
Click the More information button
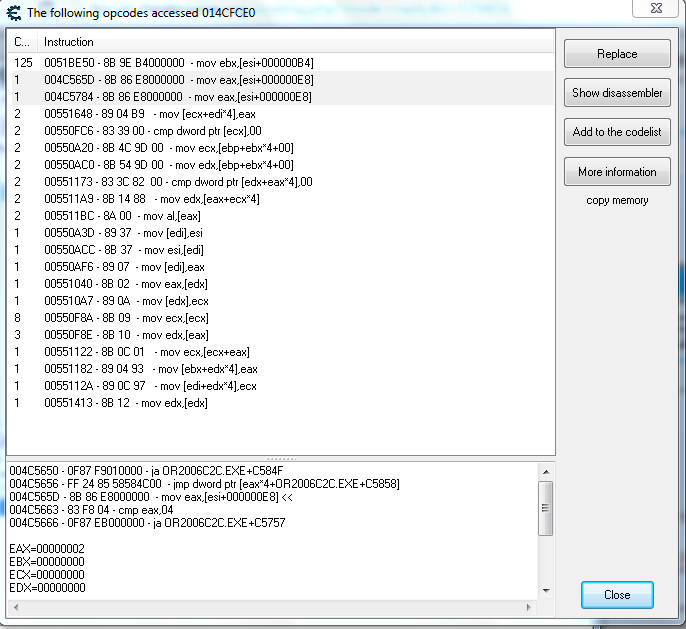tap(617, 172)
